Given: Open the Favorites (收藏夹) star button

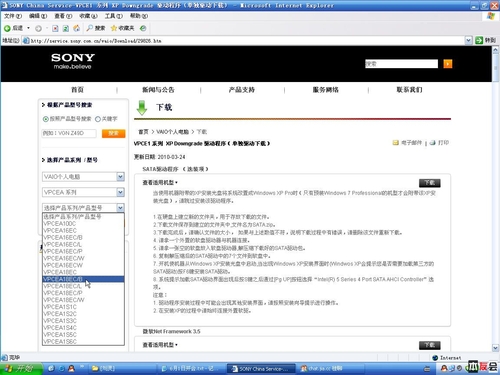Looking at the screenshot, I should 122,28.
